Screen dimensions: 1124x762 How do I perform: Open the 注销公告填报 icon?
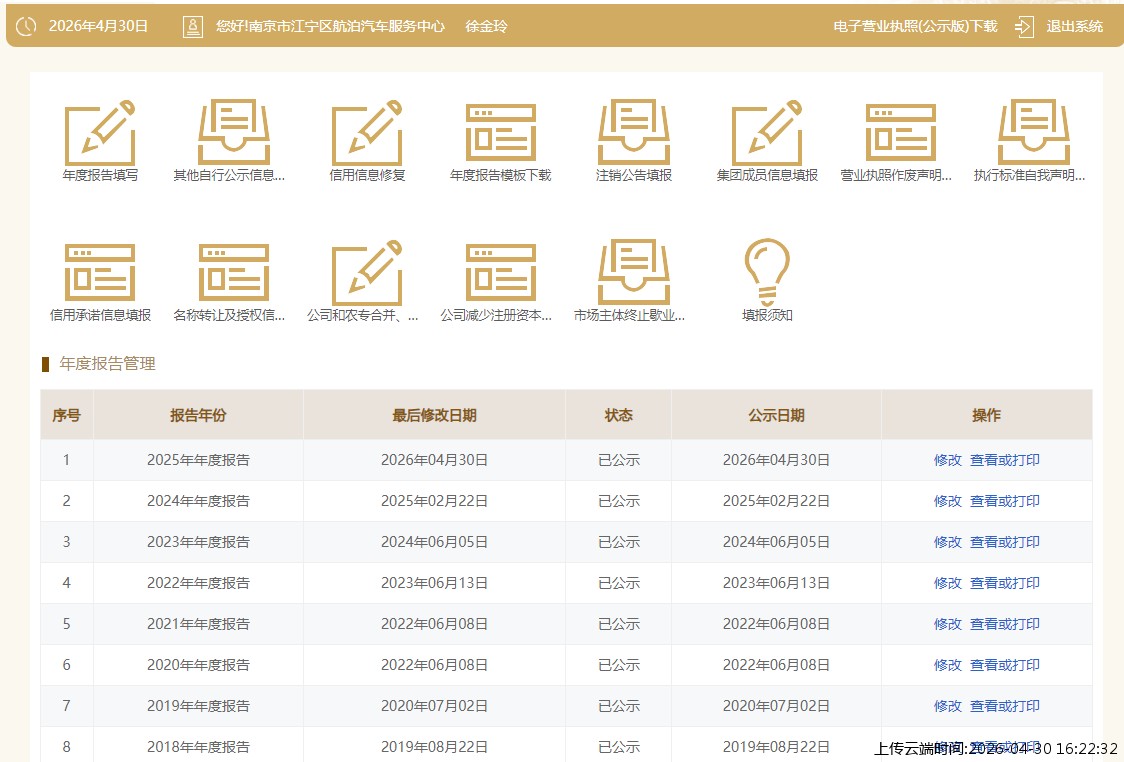[634, 133]
